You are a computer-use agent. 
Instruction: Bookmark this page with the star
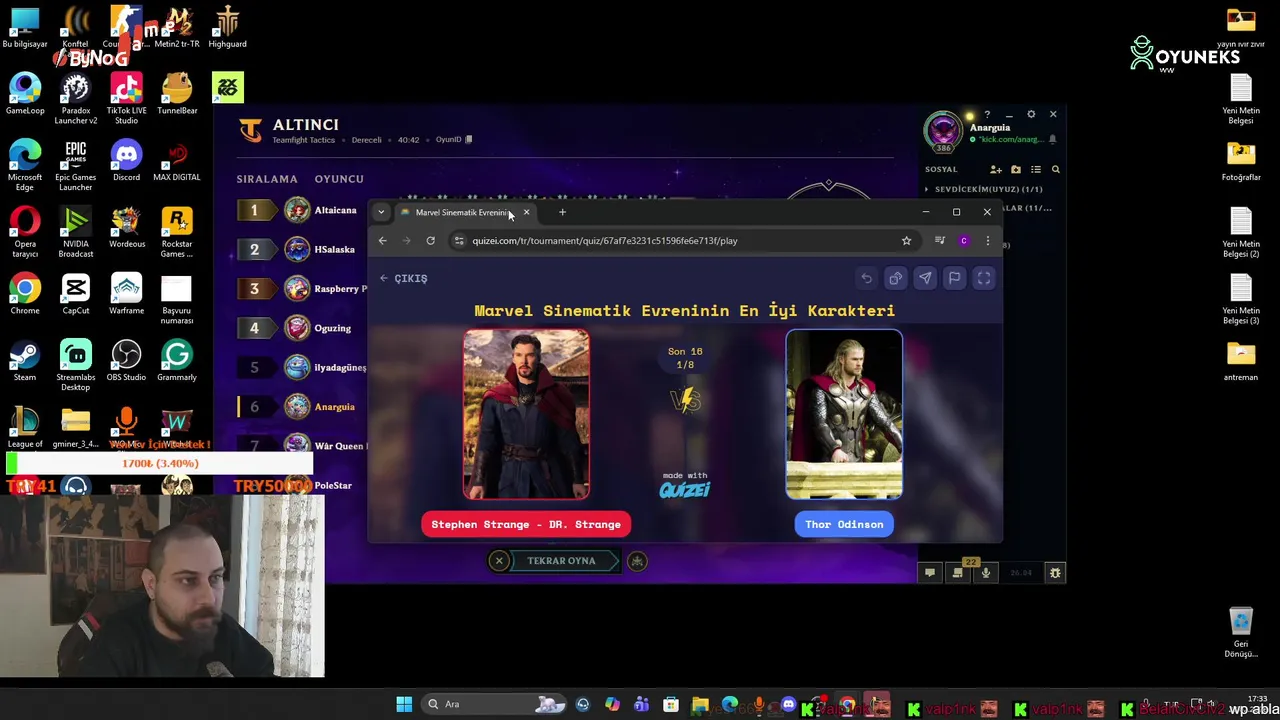pos(906,240)
